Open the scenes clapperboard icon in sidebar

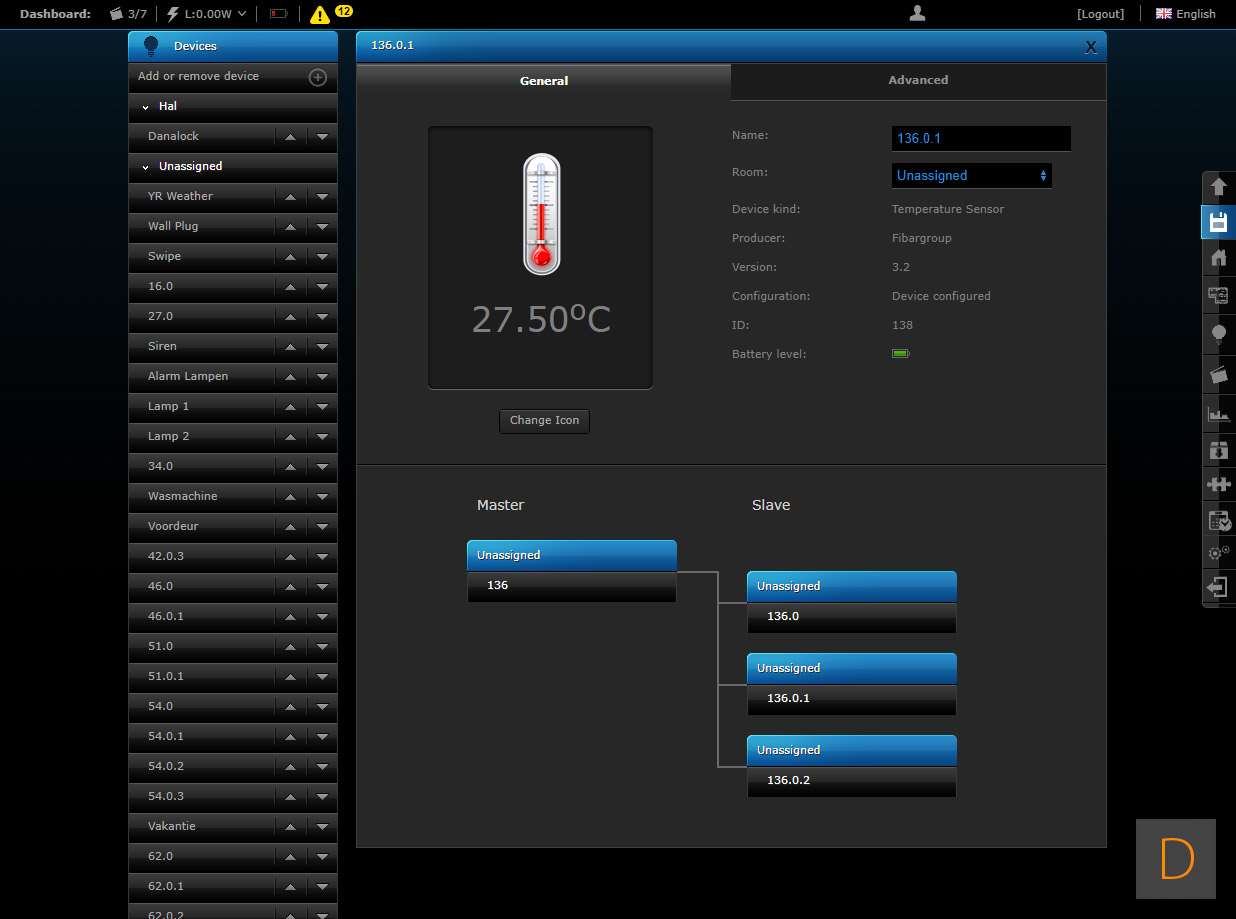tap(1218, 374)
